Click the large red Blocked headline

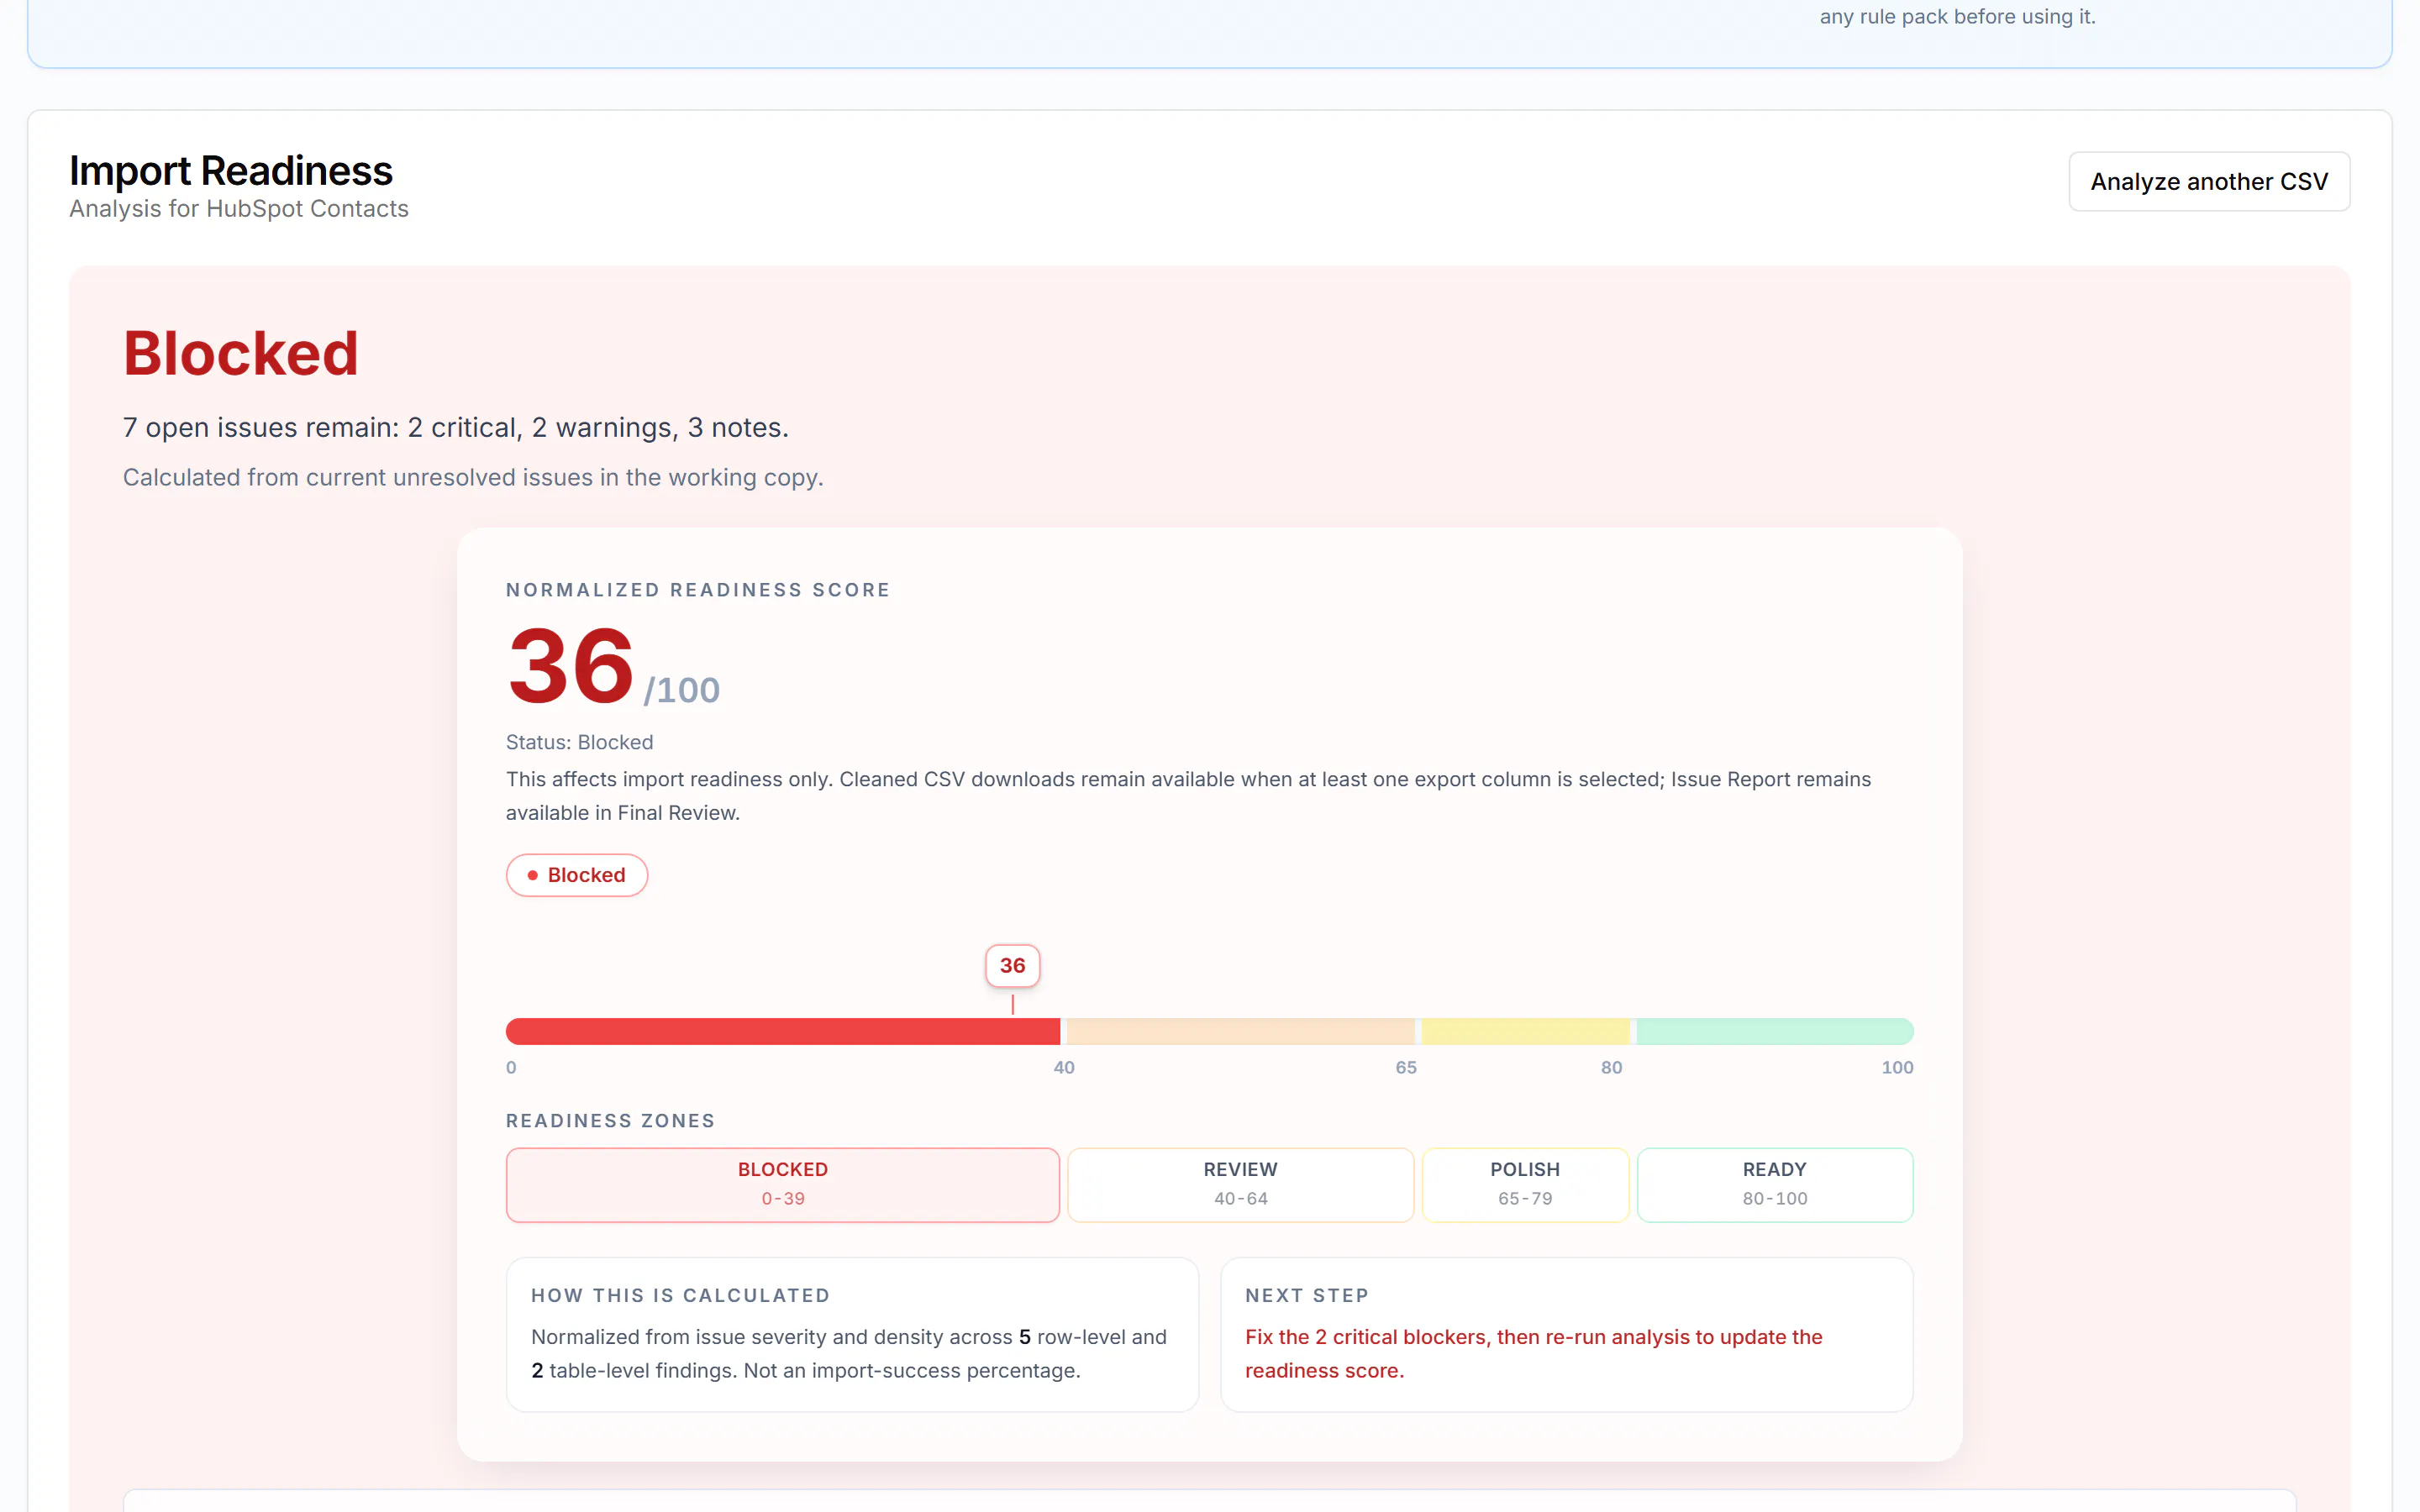point(241,353)
